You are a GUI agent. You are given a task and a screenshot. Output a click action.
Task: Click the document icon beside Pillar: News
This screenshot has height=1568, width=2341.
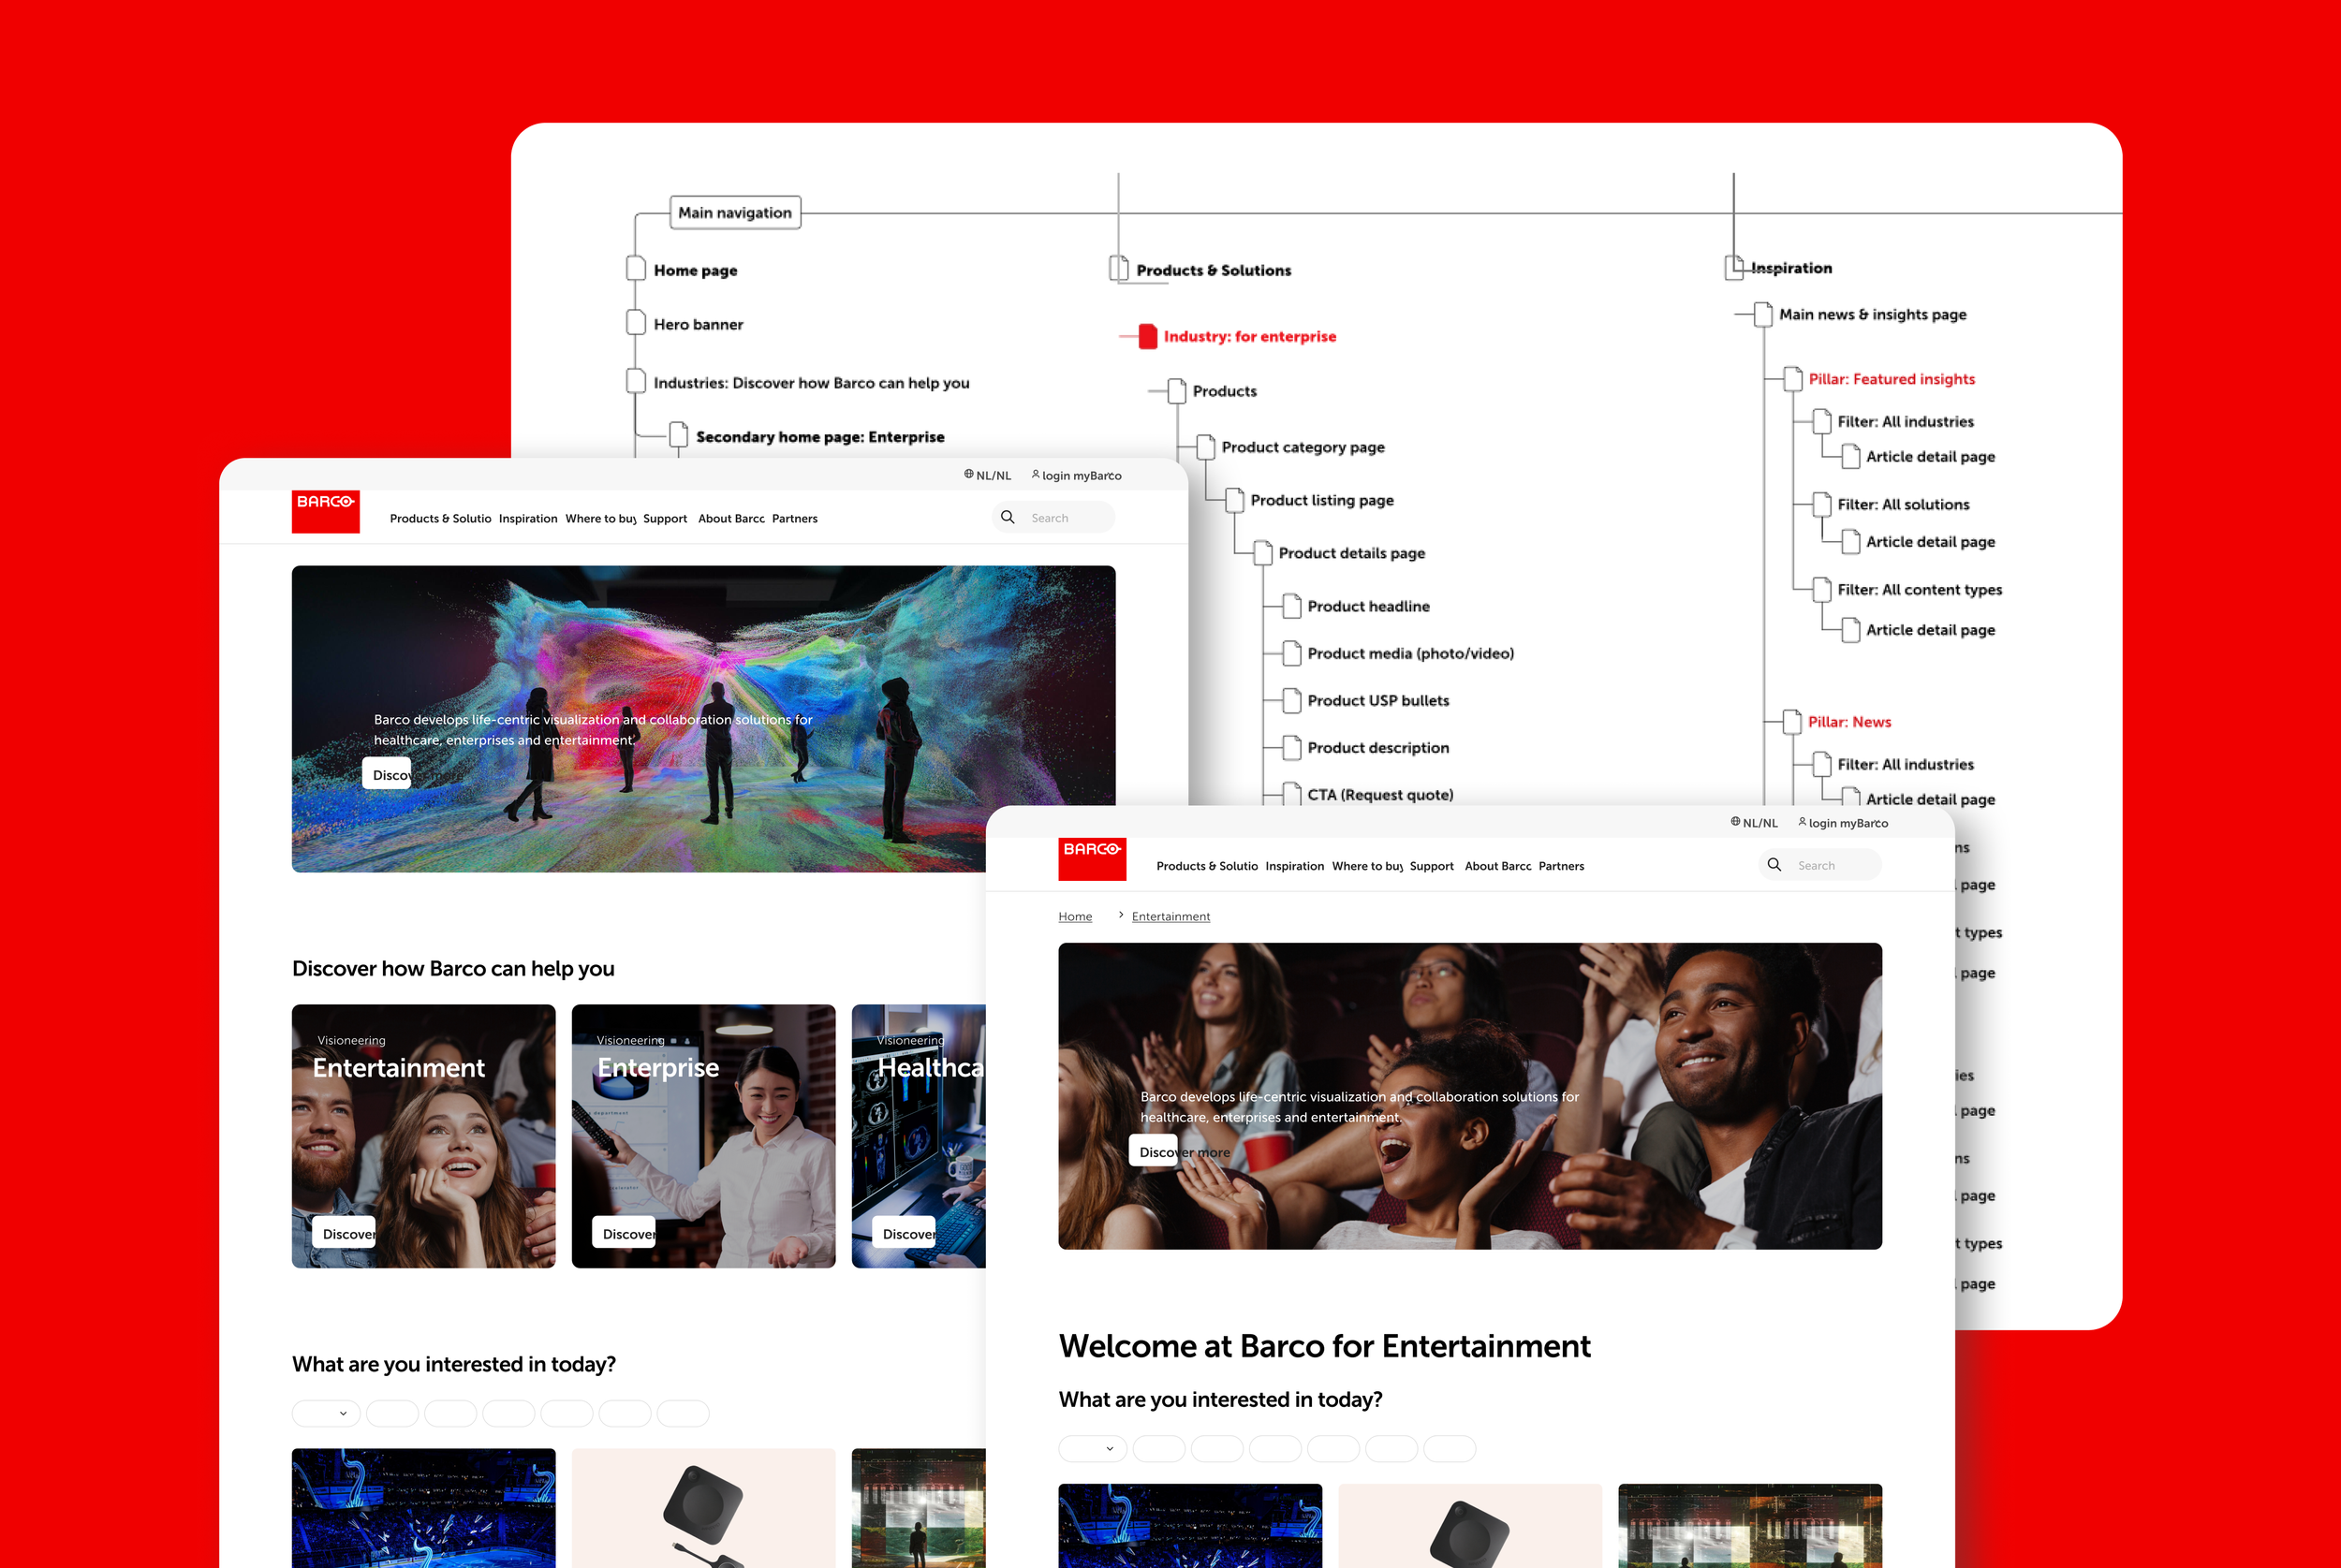(1792, 721)
